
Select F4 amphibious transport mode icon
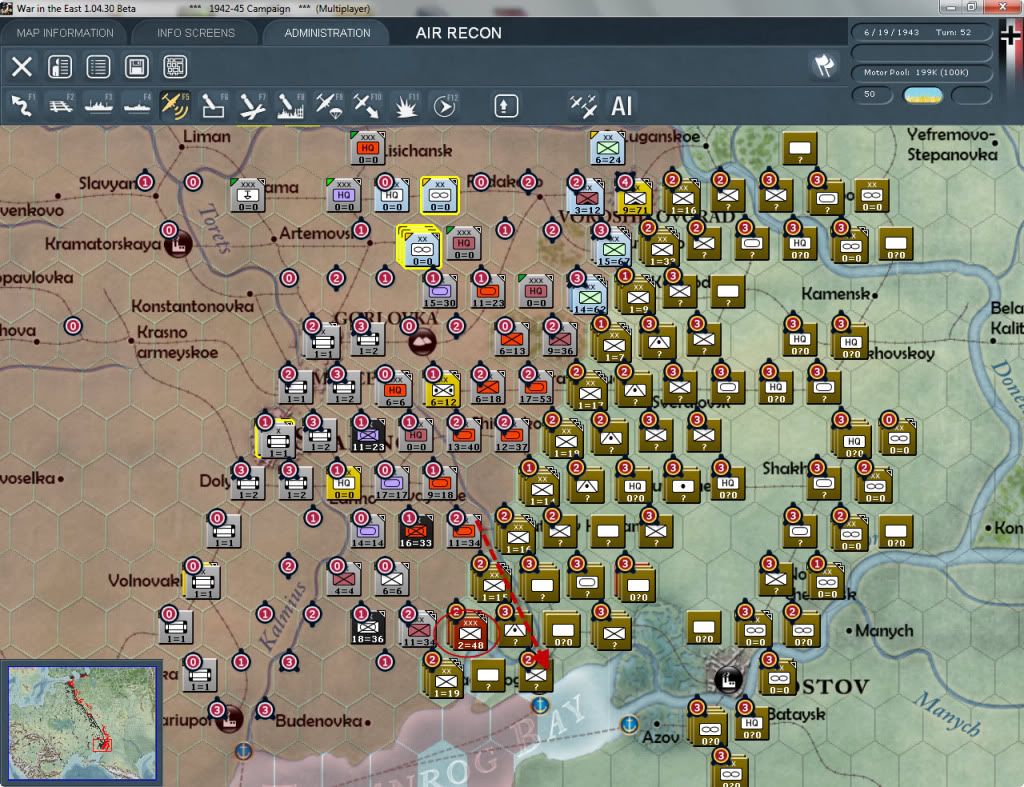click(137, 106)
